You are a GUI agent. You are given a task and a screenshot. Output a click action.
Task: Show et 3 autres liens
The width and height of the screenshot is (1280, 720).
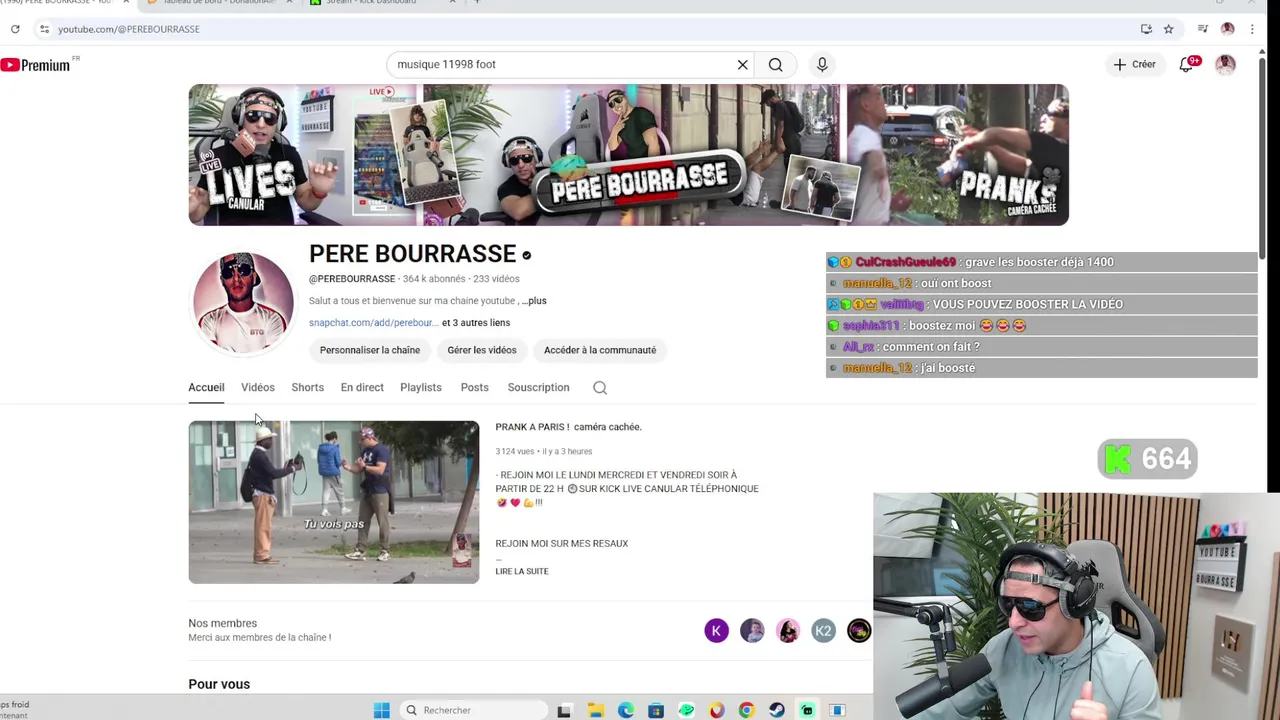(x=476, y=322)
